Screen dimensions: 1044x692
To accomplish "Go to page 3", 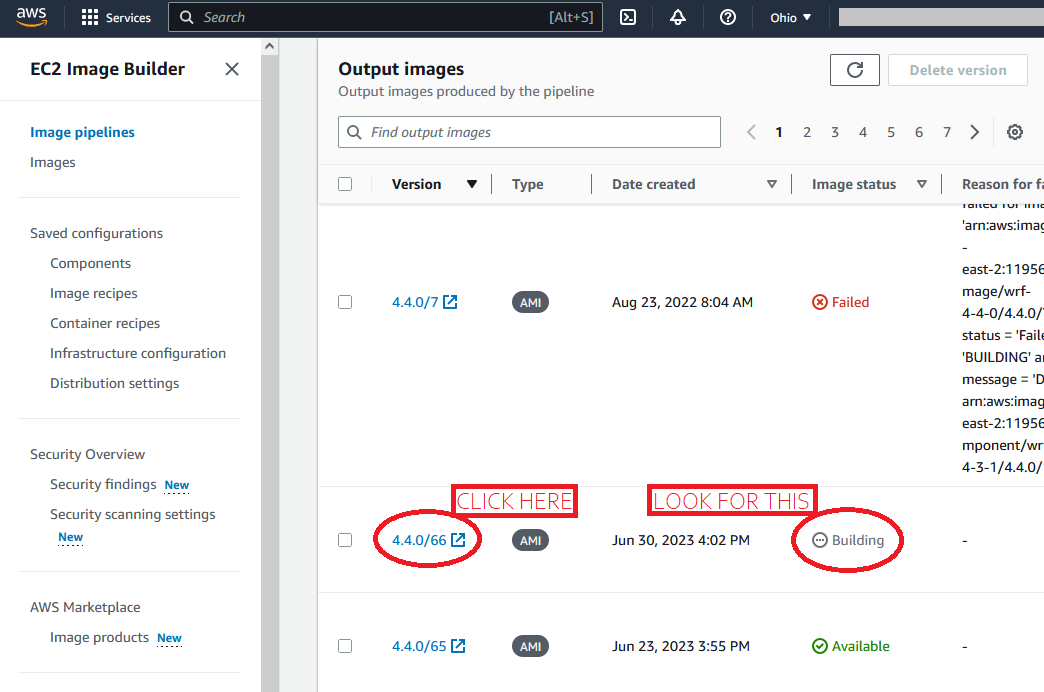I will (835, 132).
